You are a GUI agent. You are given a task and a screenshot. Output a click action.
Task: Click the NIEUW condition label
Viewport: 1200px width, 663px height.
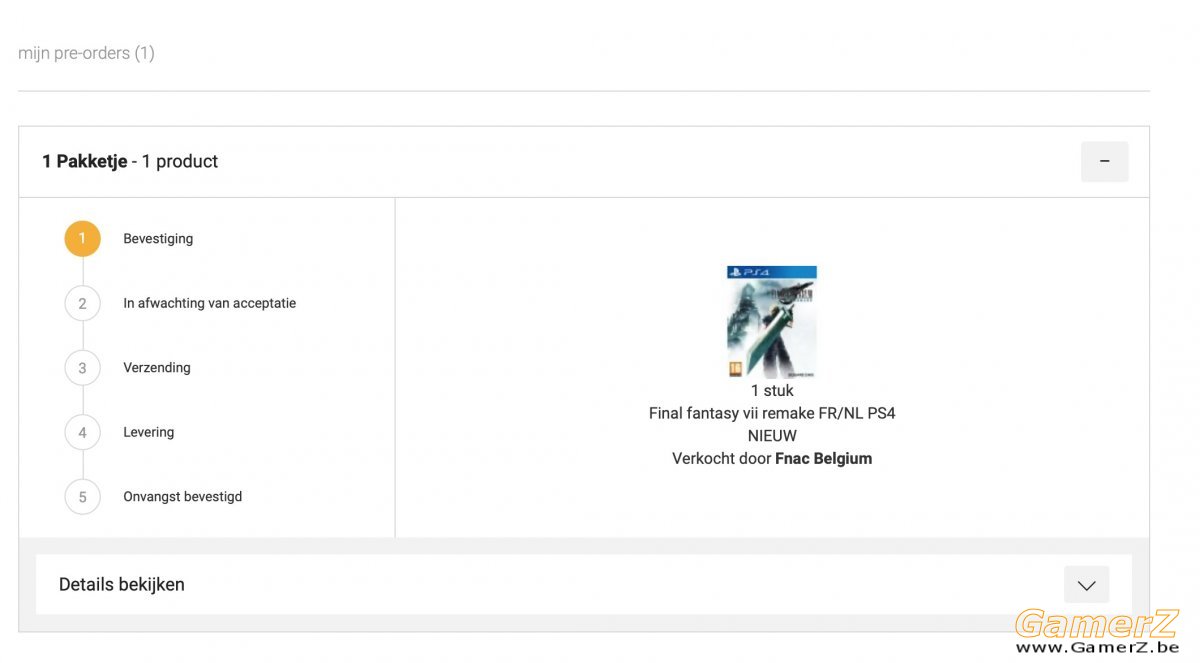(x=772, y=436)
